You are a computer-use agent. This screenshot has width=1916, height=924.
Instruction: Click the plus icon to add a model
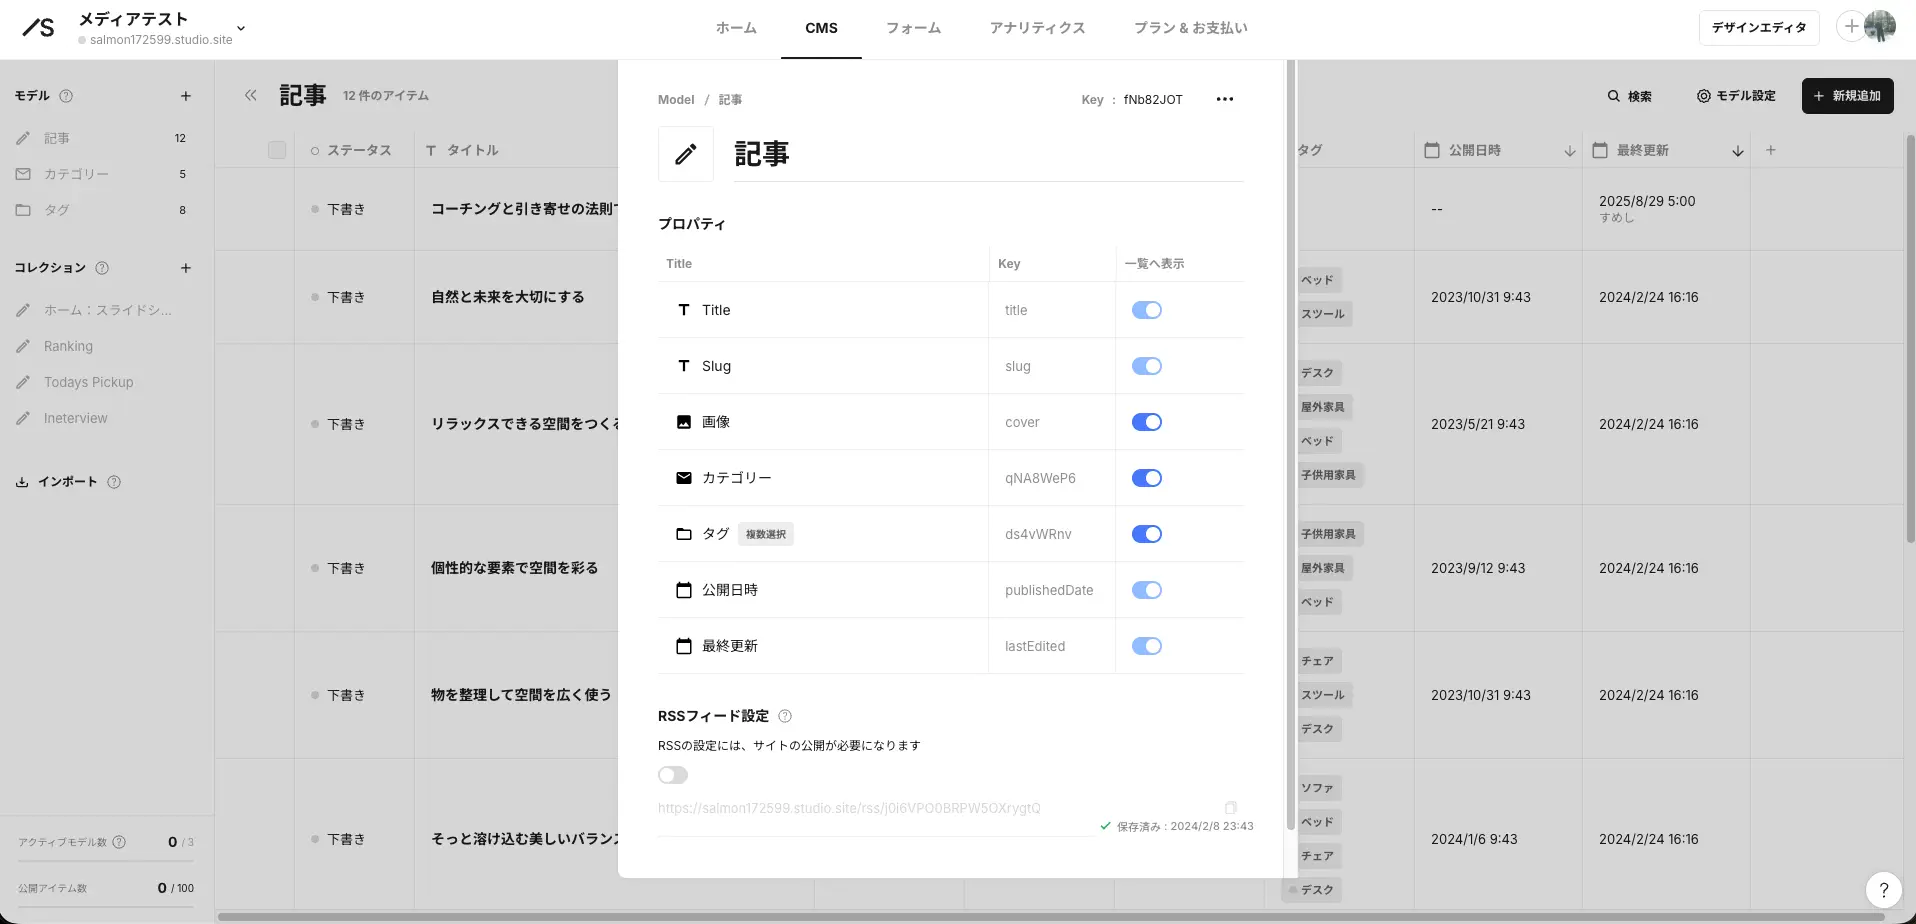click(185, 96)
